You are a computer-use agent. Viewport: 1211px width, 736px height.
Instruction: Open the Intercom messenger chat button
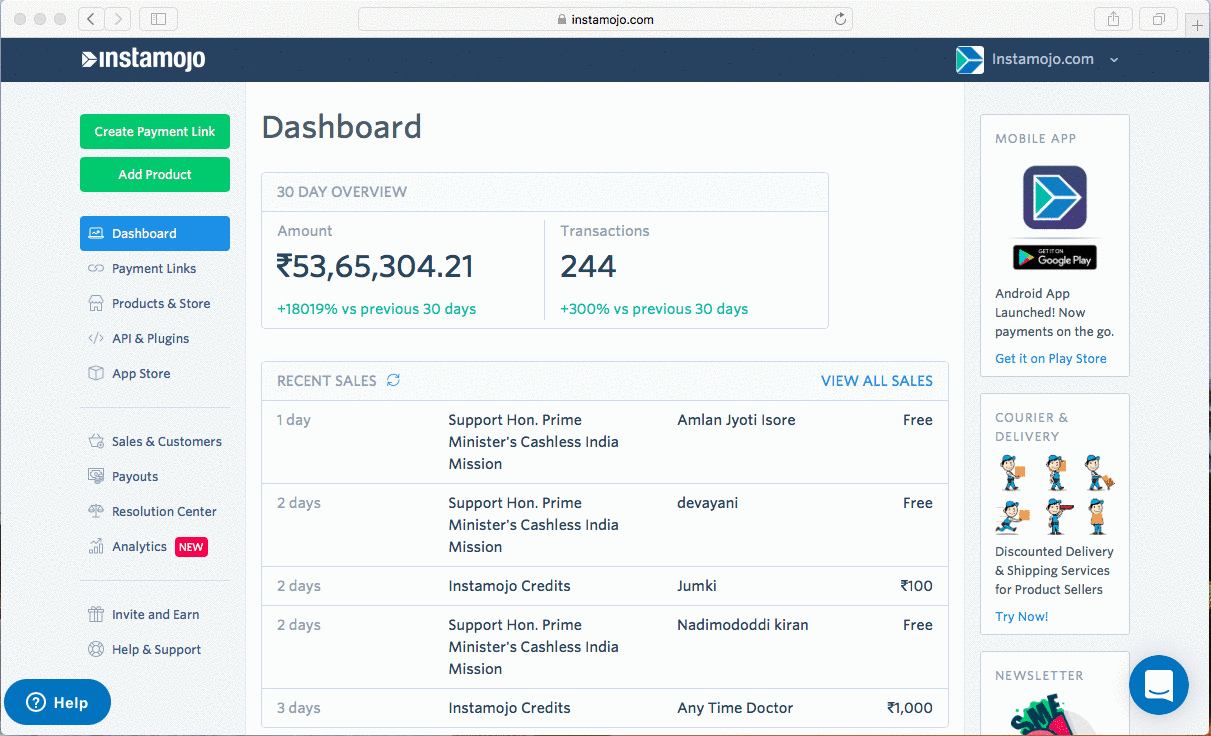[1158, 685]
